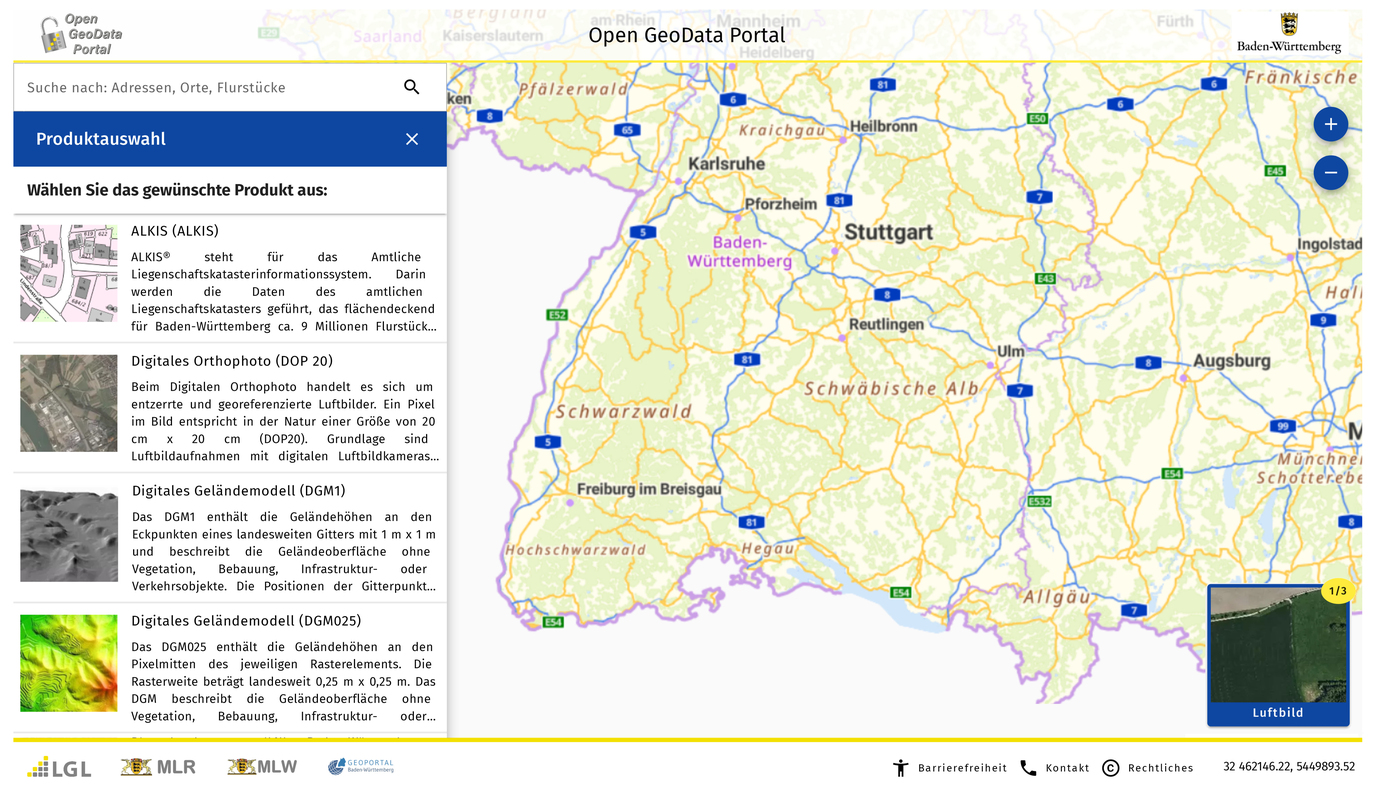Focus the address search input field

click(205, 87)
